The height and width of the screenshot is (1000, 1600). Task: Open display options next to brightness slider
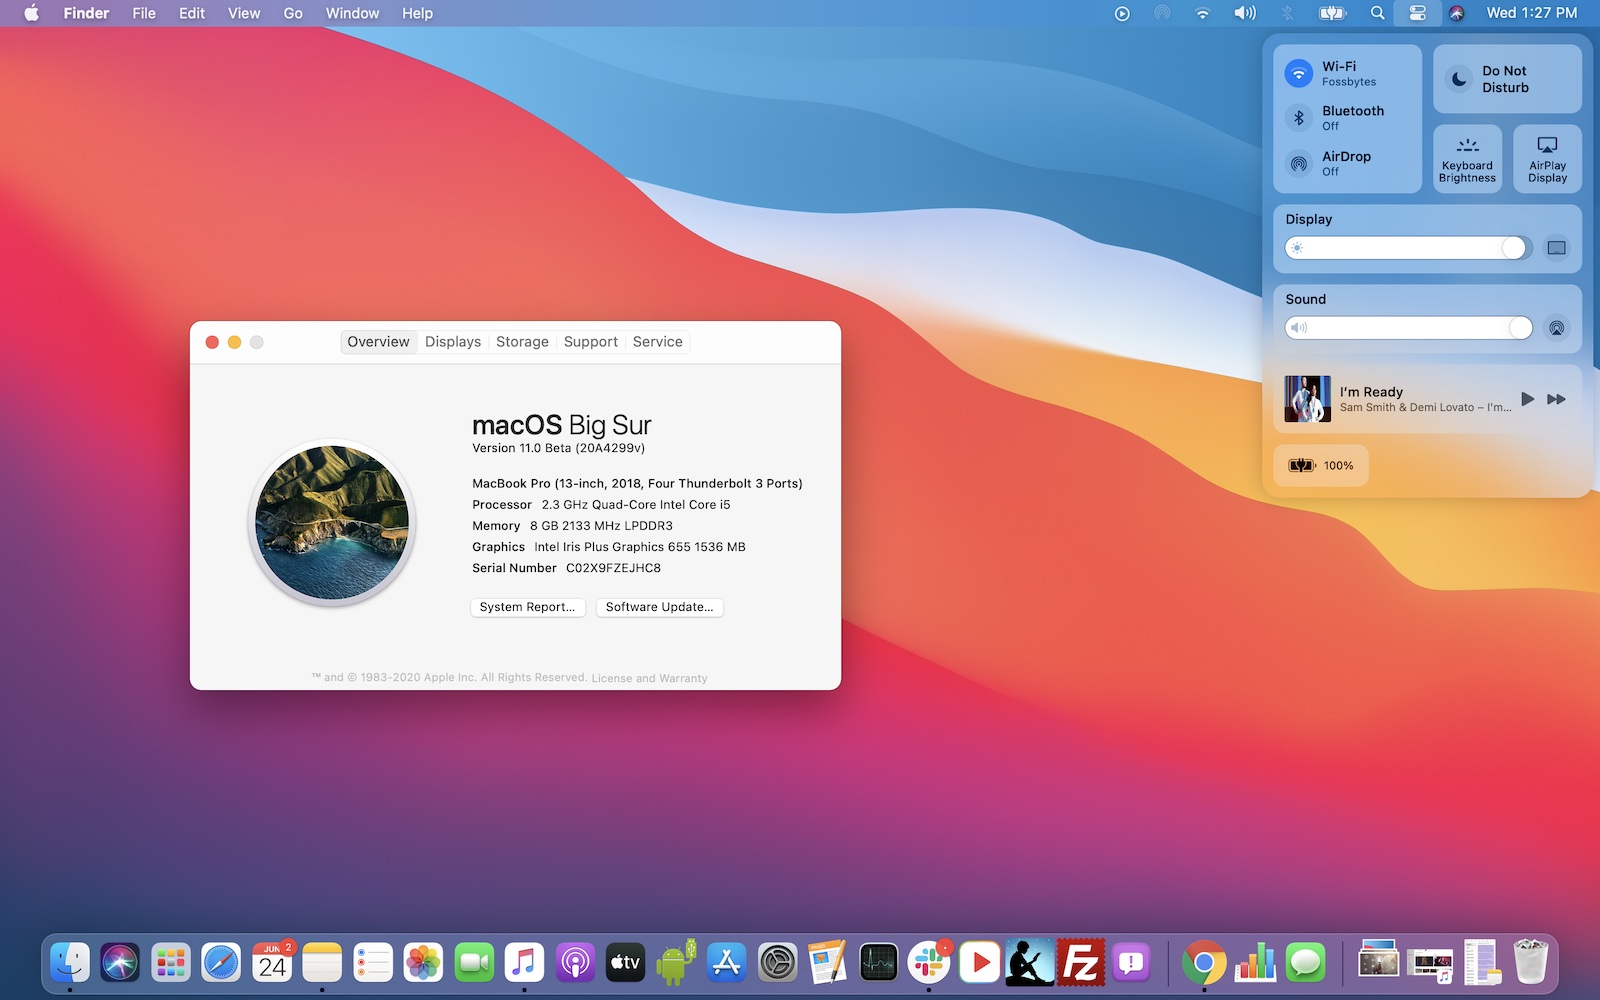[x=1556, y=248]
